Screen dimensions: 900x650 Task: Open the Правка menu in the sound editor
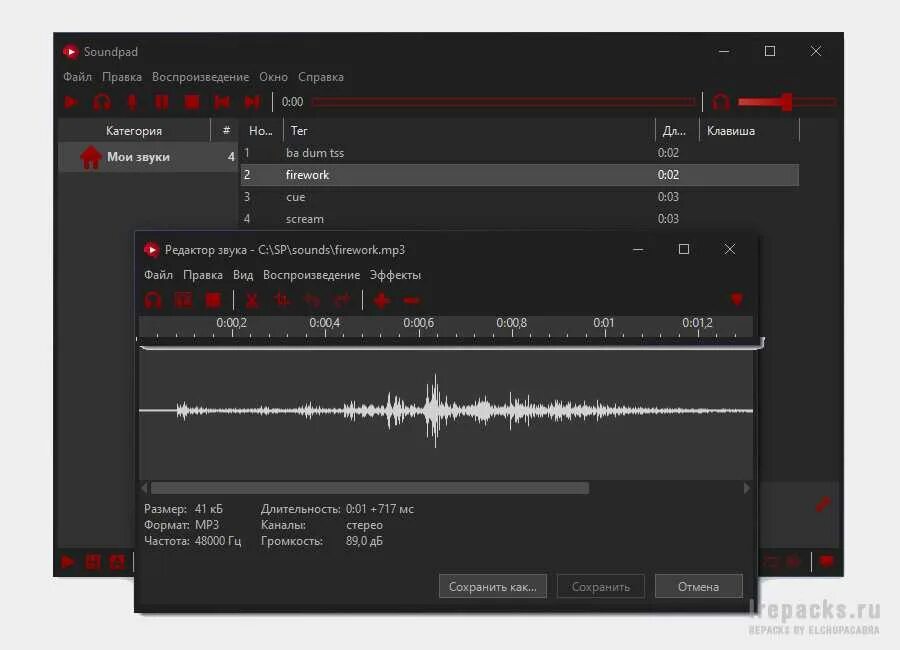coord(203,275)
